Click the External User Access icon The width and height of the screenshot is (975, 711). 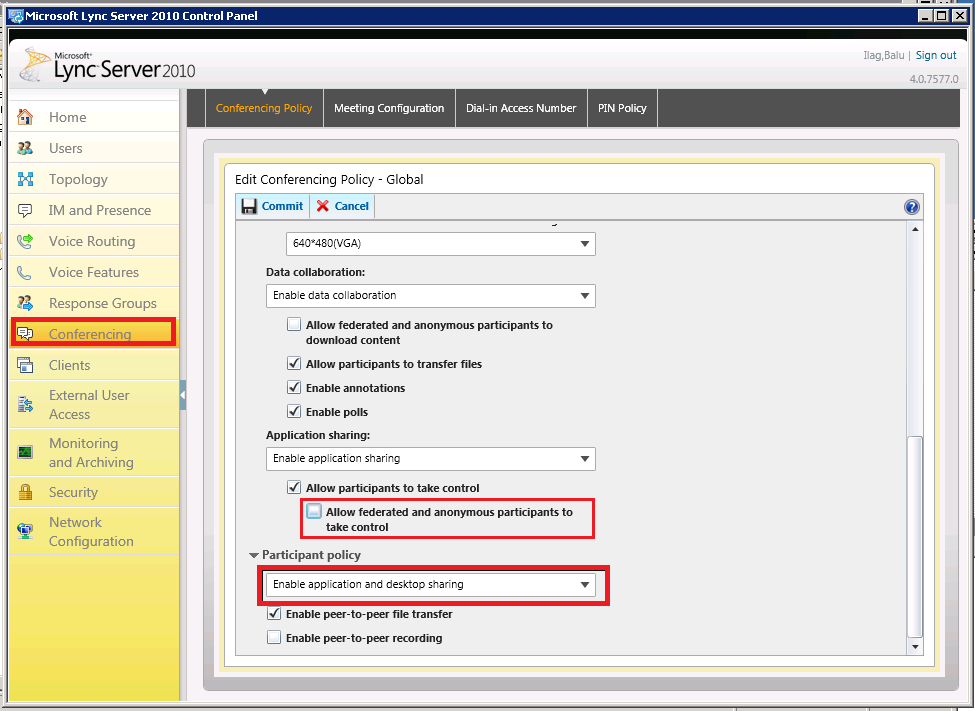click(25, 404)
